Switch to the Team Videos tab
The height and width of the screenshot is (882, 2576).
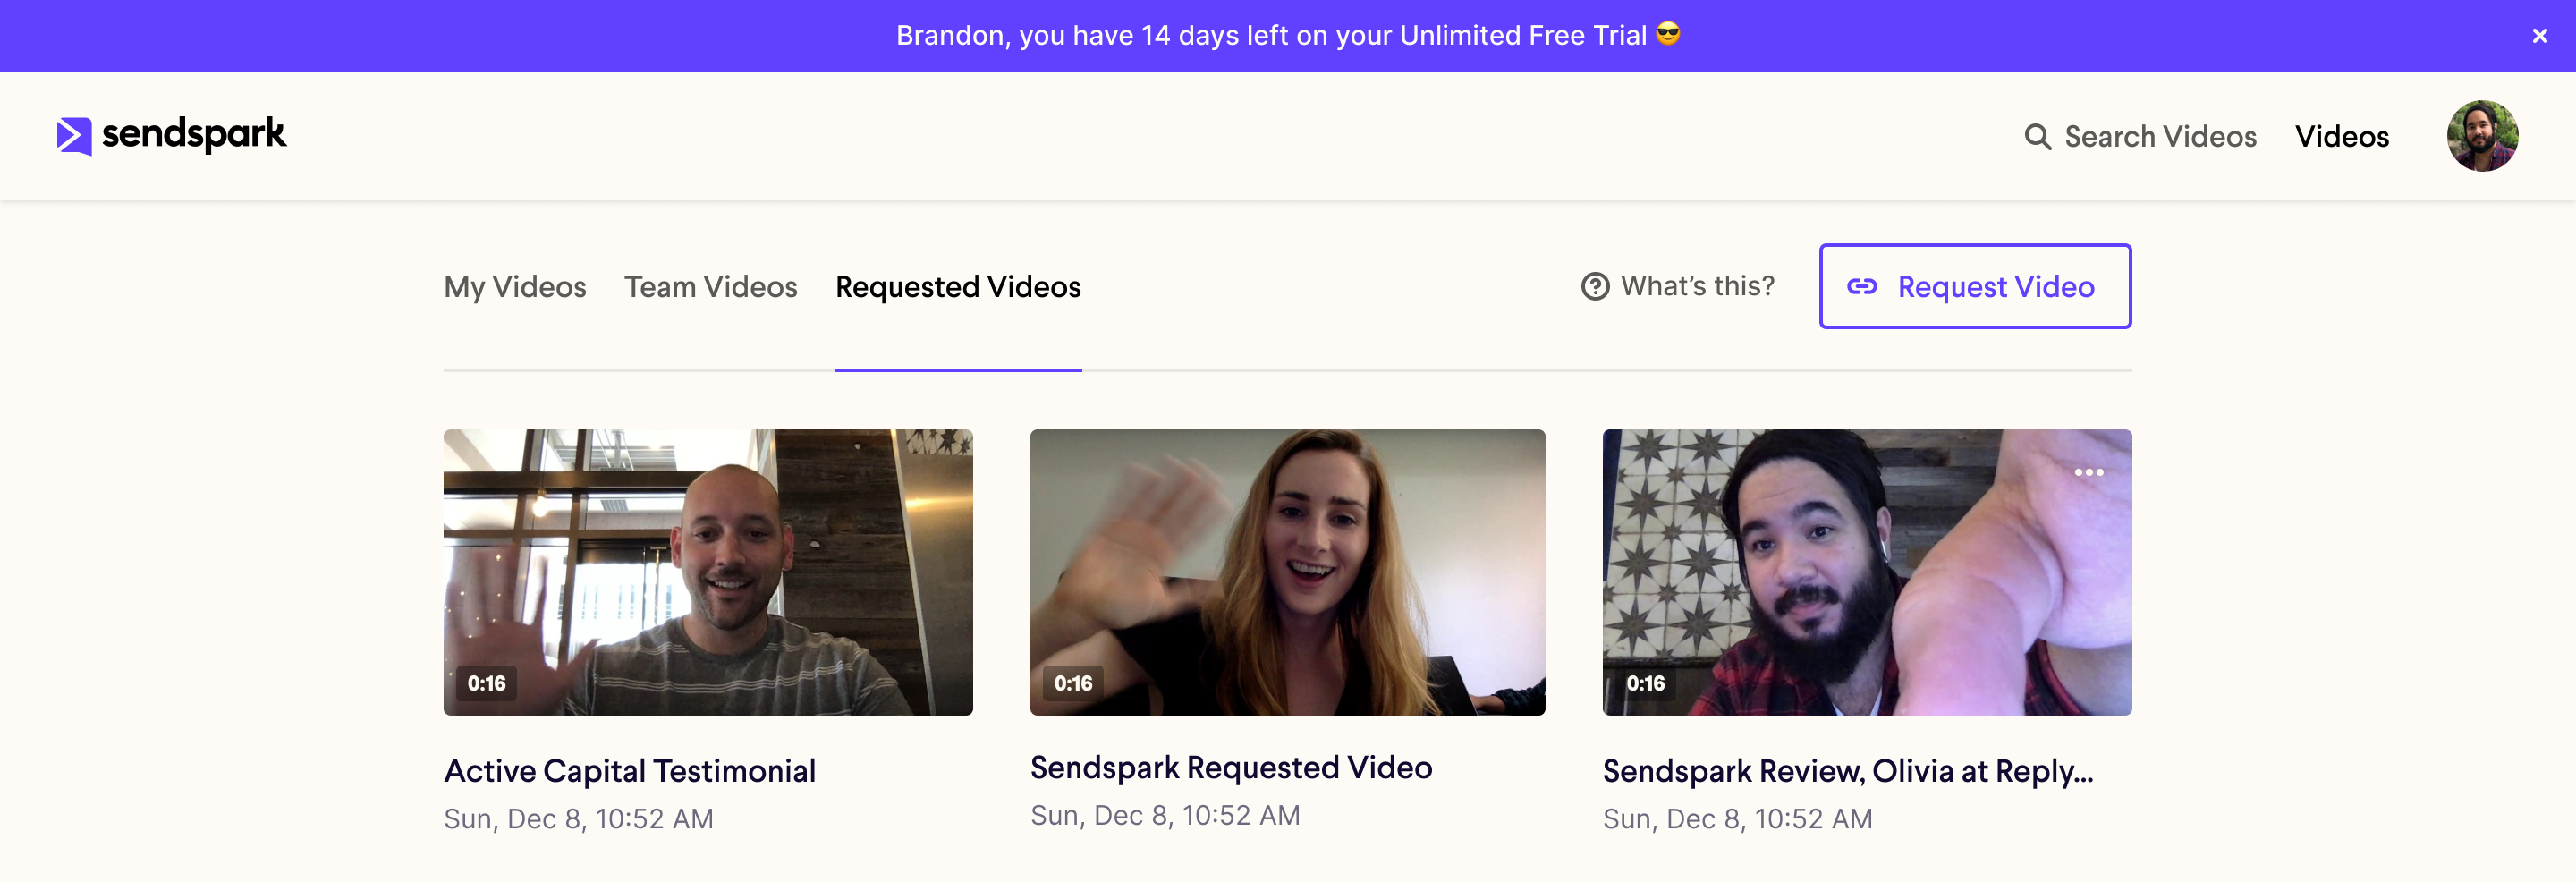point(711,287)
